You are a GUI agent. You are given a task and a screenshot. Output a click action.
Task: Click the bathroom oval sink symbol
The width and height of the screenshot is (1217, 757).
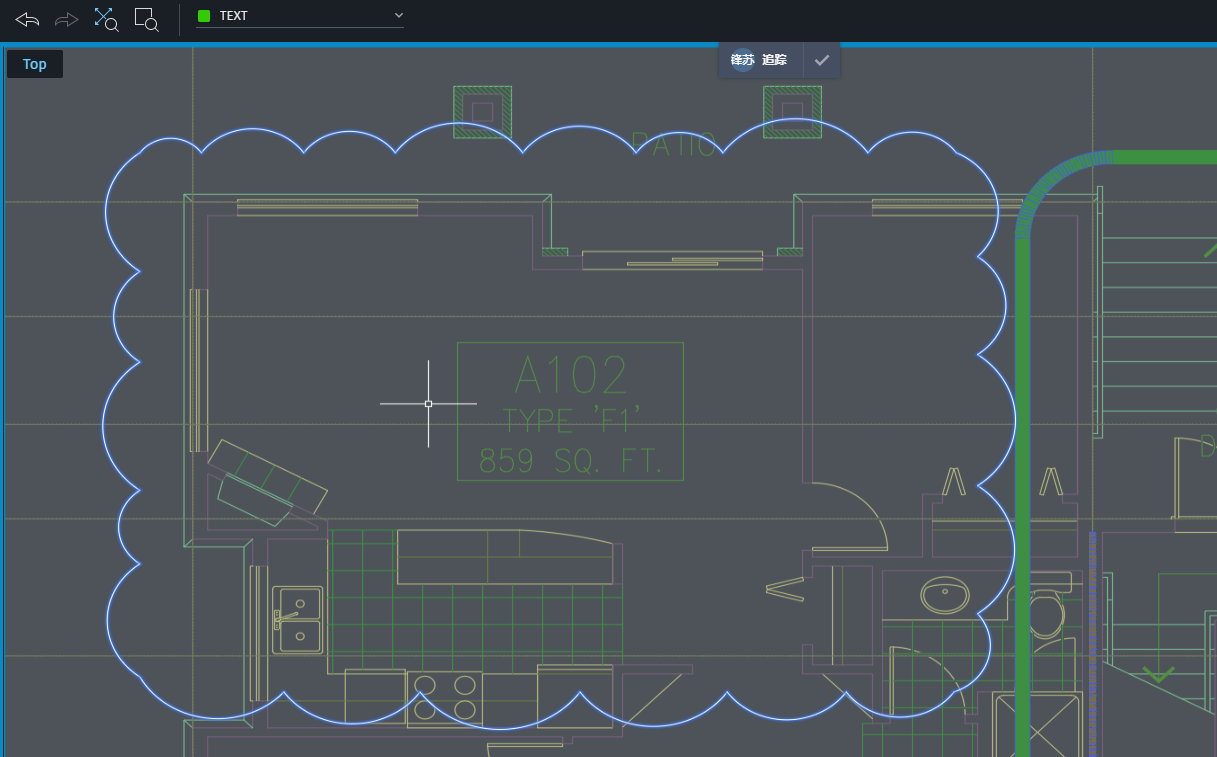click(x=945, y=596)
